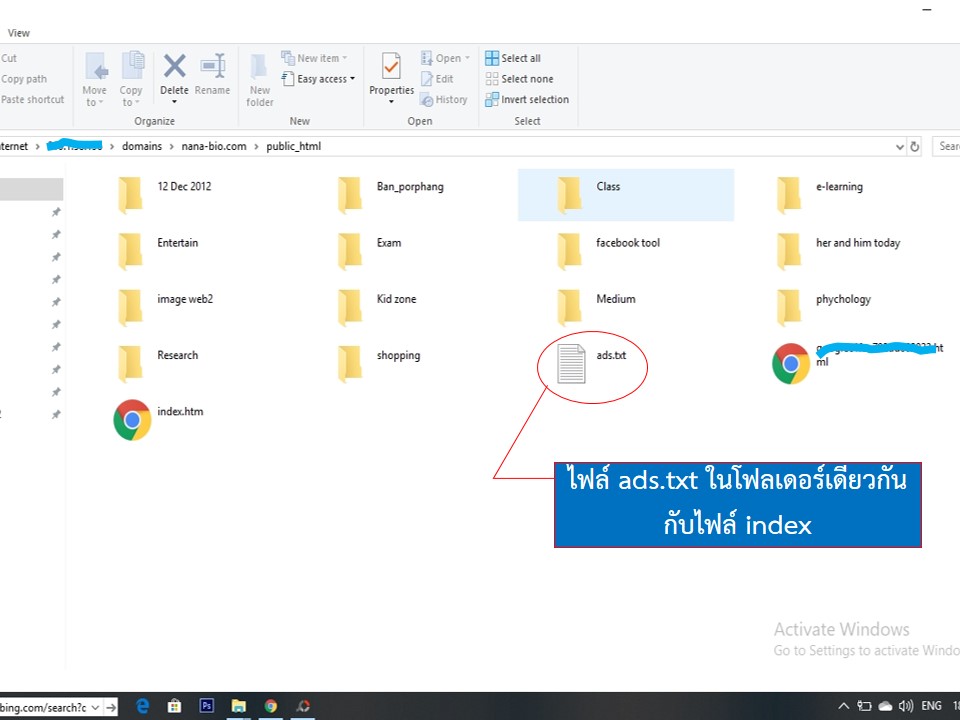Click the Rename icon in ribbon
Viewport: 960px width, 720px height.
pos(212,68)
